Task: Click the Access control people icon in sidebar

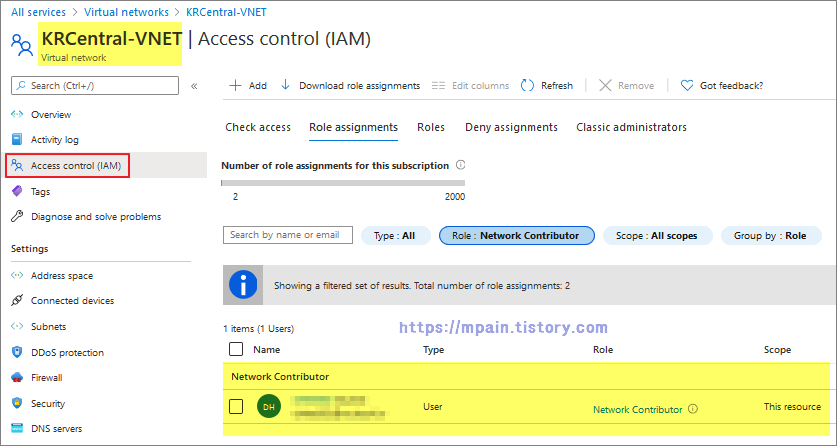Action: point(17,165)
